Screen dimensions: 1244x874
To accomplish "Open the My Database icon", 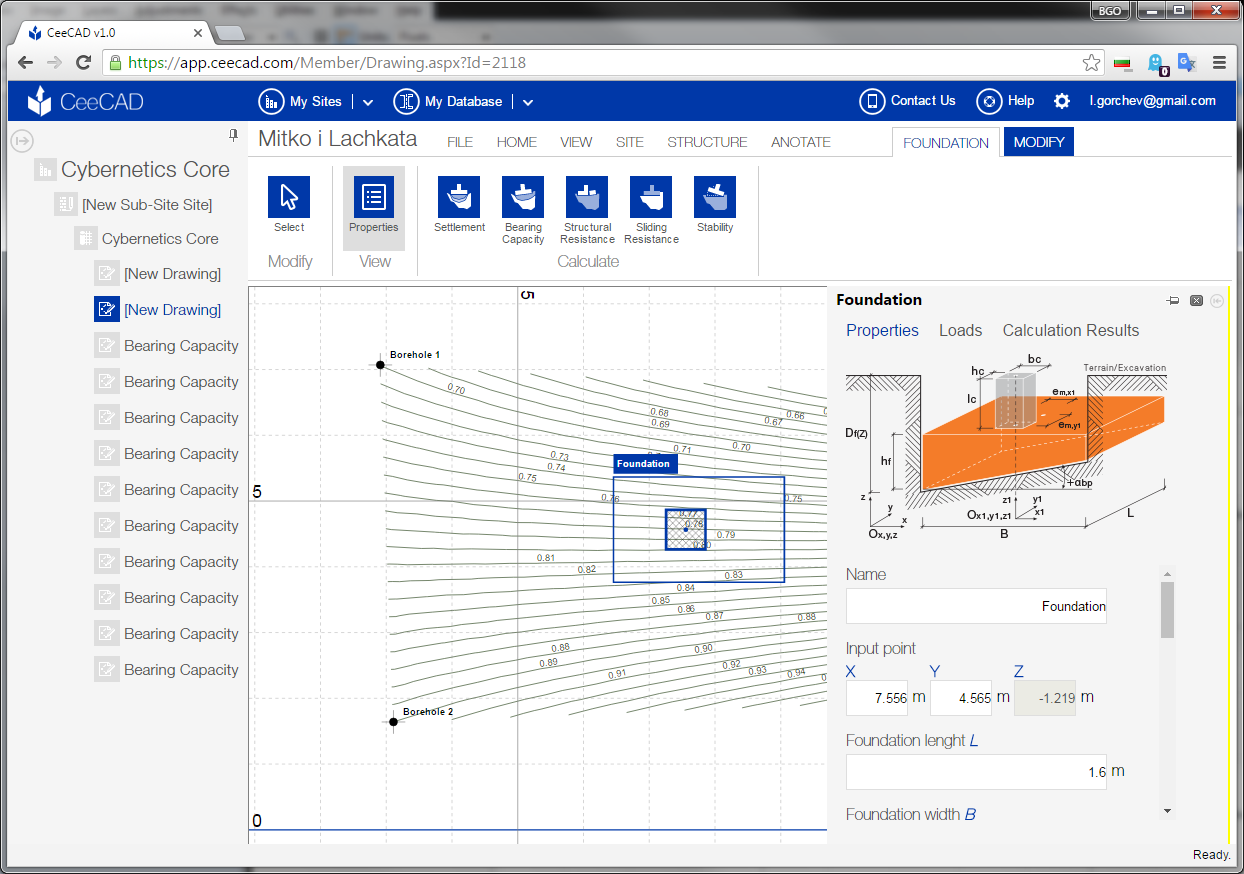I will point(406,101).
